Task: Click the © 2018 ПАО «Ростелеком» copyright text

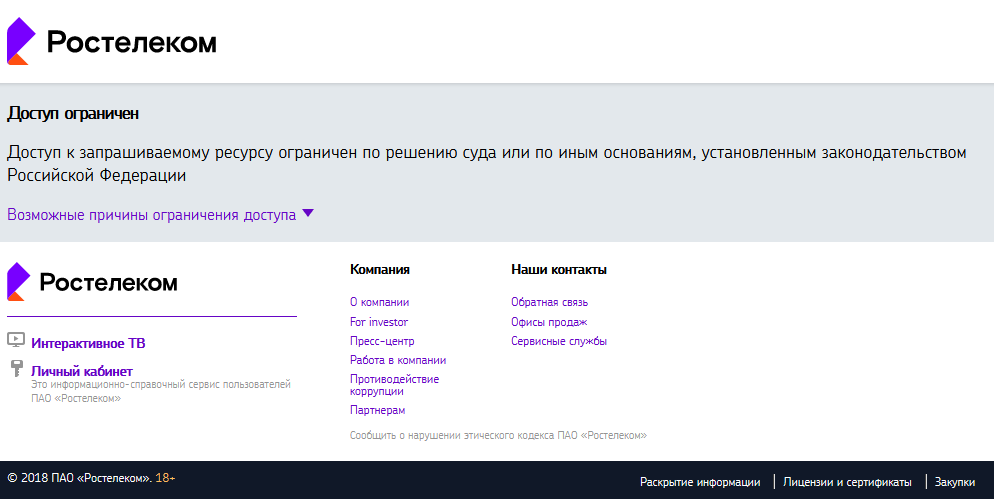Action: point(80,478)
